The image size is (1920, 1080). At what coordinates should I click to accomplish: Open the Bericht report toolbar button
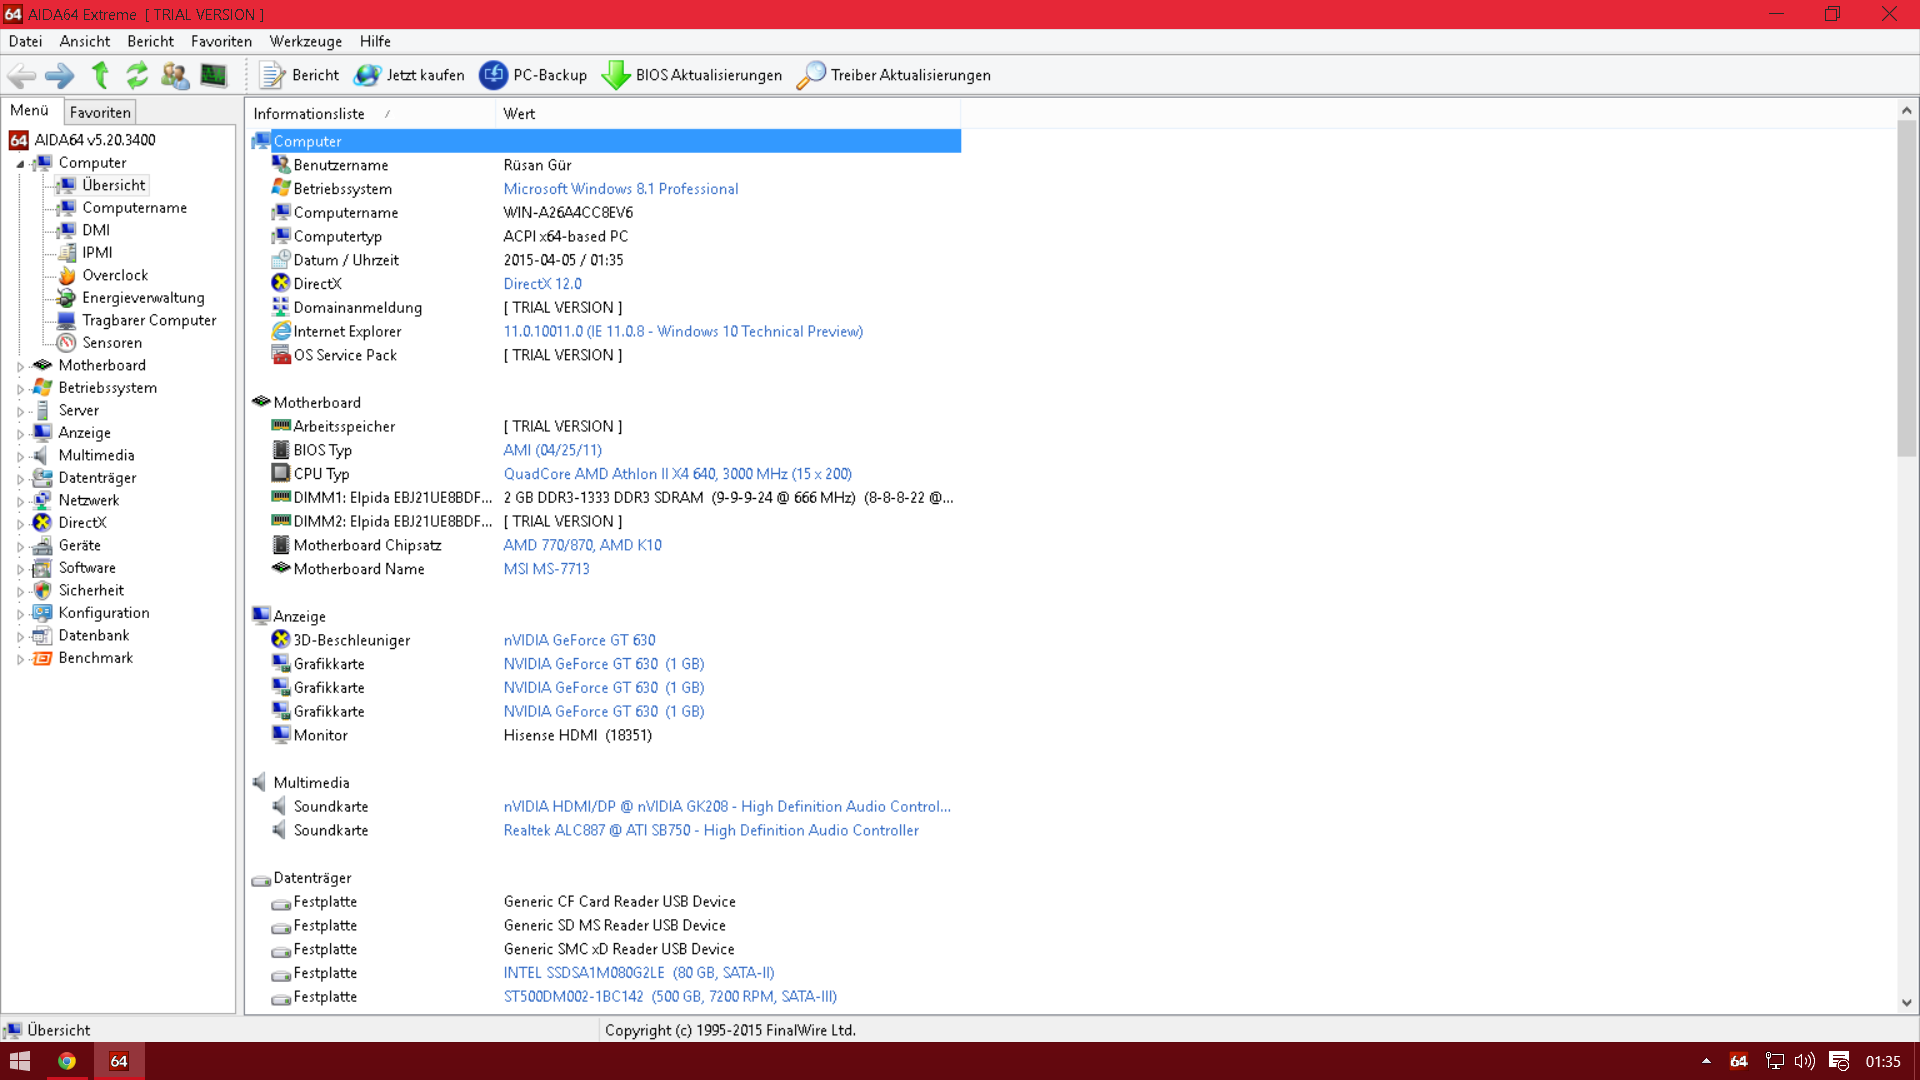(x=299, y=75)
